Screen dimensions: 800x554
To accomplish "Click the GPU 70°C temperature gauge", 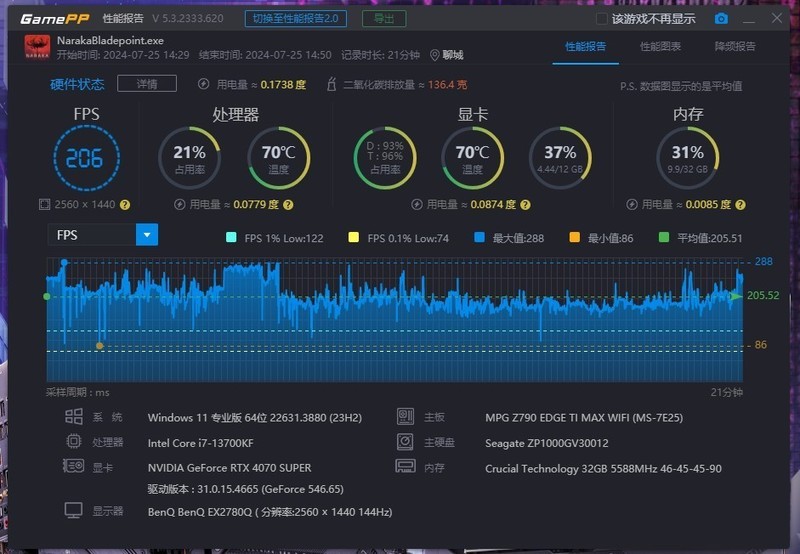I will (x=472, y=158).
